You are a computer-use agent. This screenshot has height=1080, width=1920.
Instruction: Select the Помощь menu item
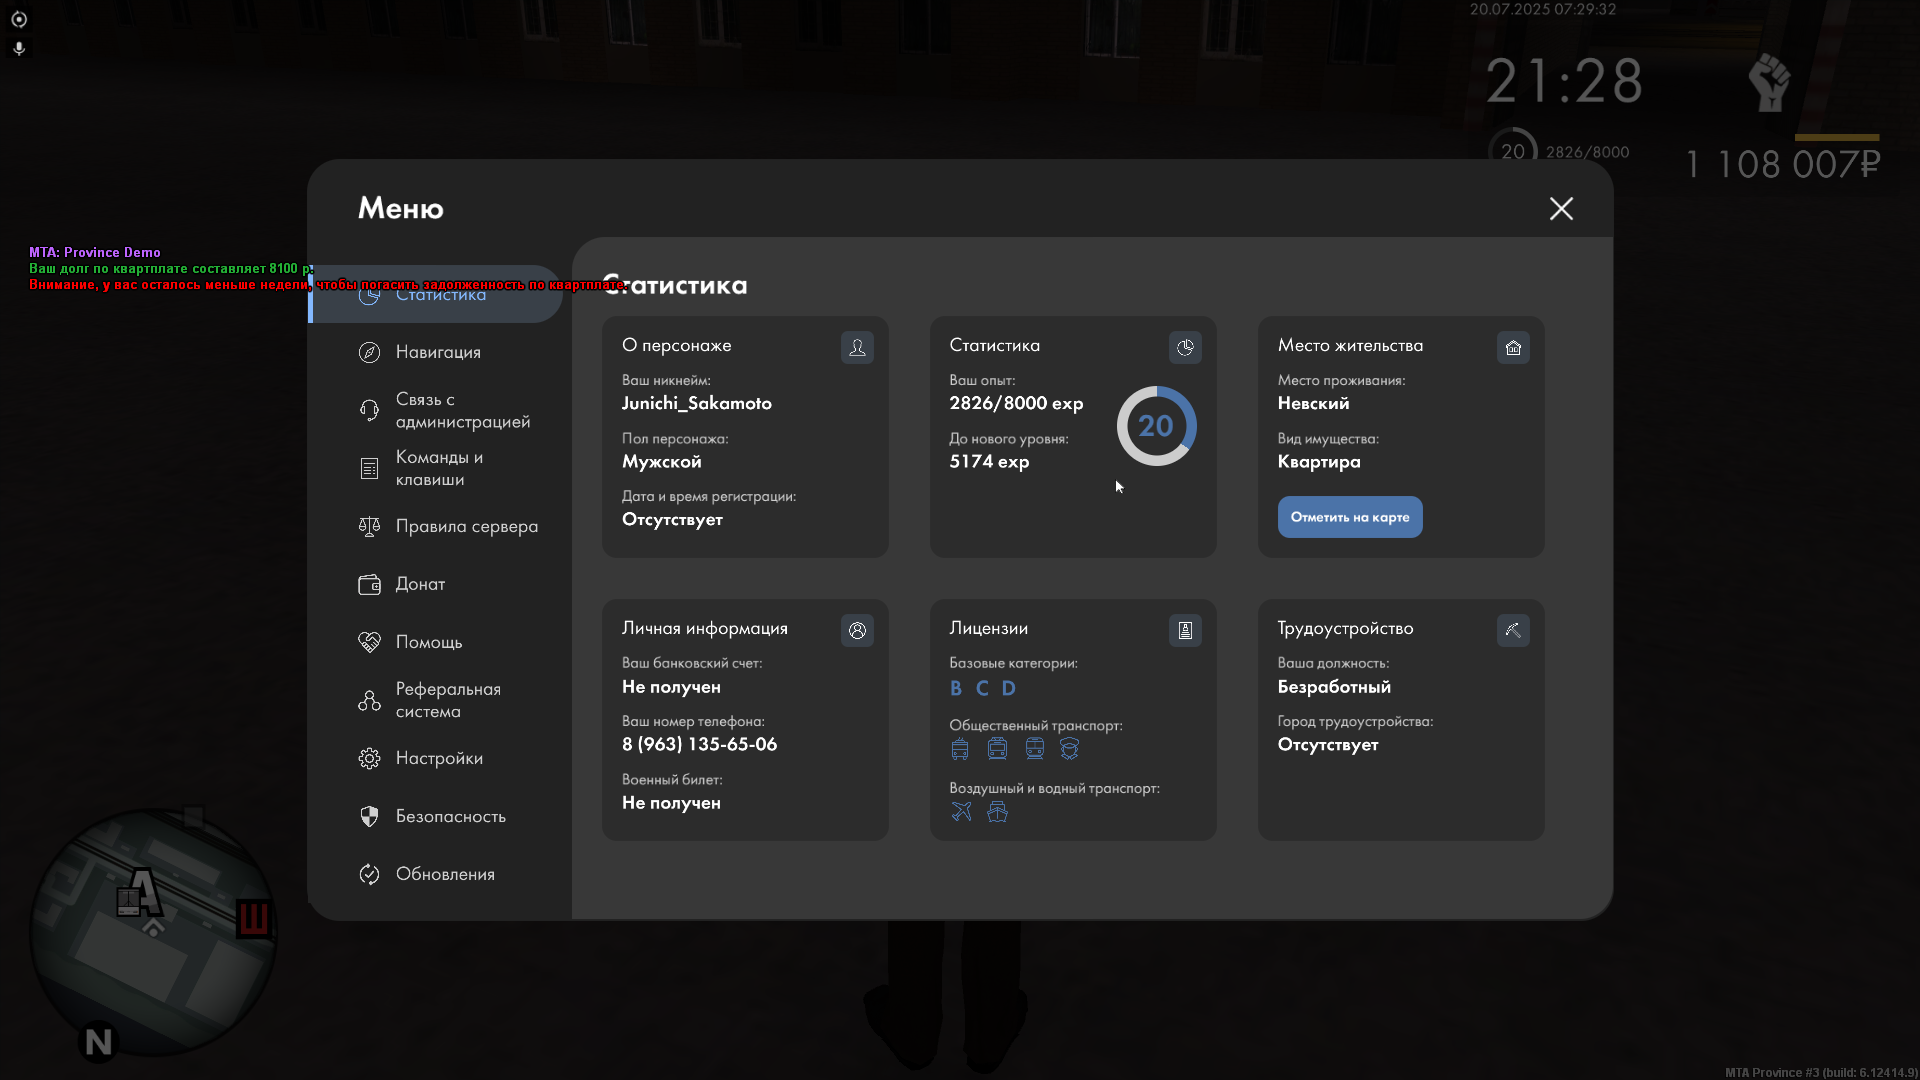[x=428, y=642]
